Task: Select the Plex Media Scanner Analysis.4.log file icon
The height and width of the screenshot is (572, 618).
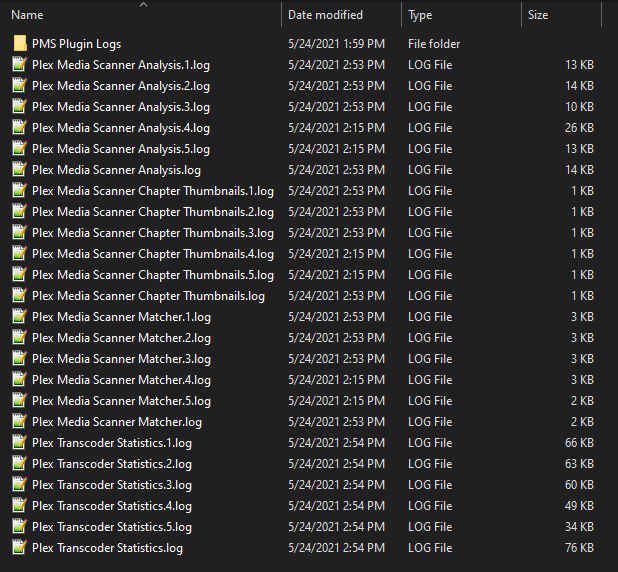Action: (20, 127)
